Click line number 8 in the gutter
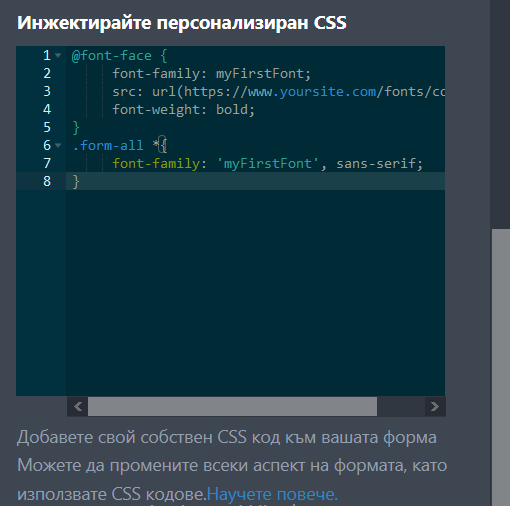 point(47,181)
